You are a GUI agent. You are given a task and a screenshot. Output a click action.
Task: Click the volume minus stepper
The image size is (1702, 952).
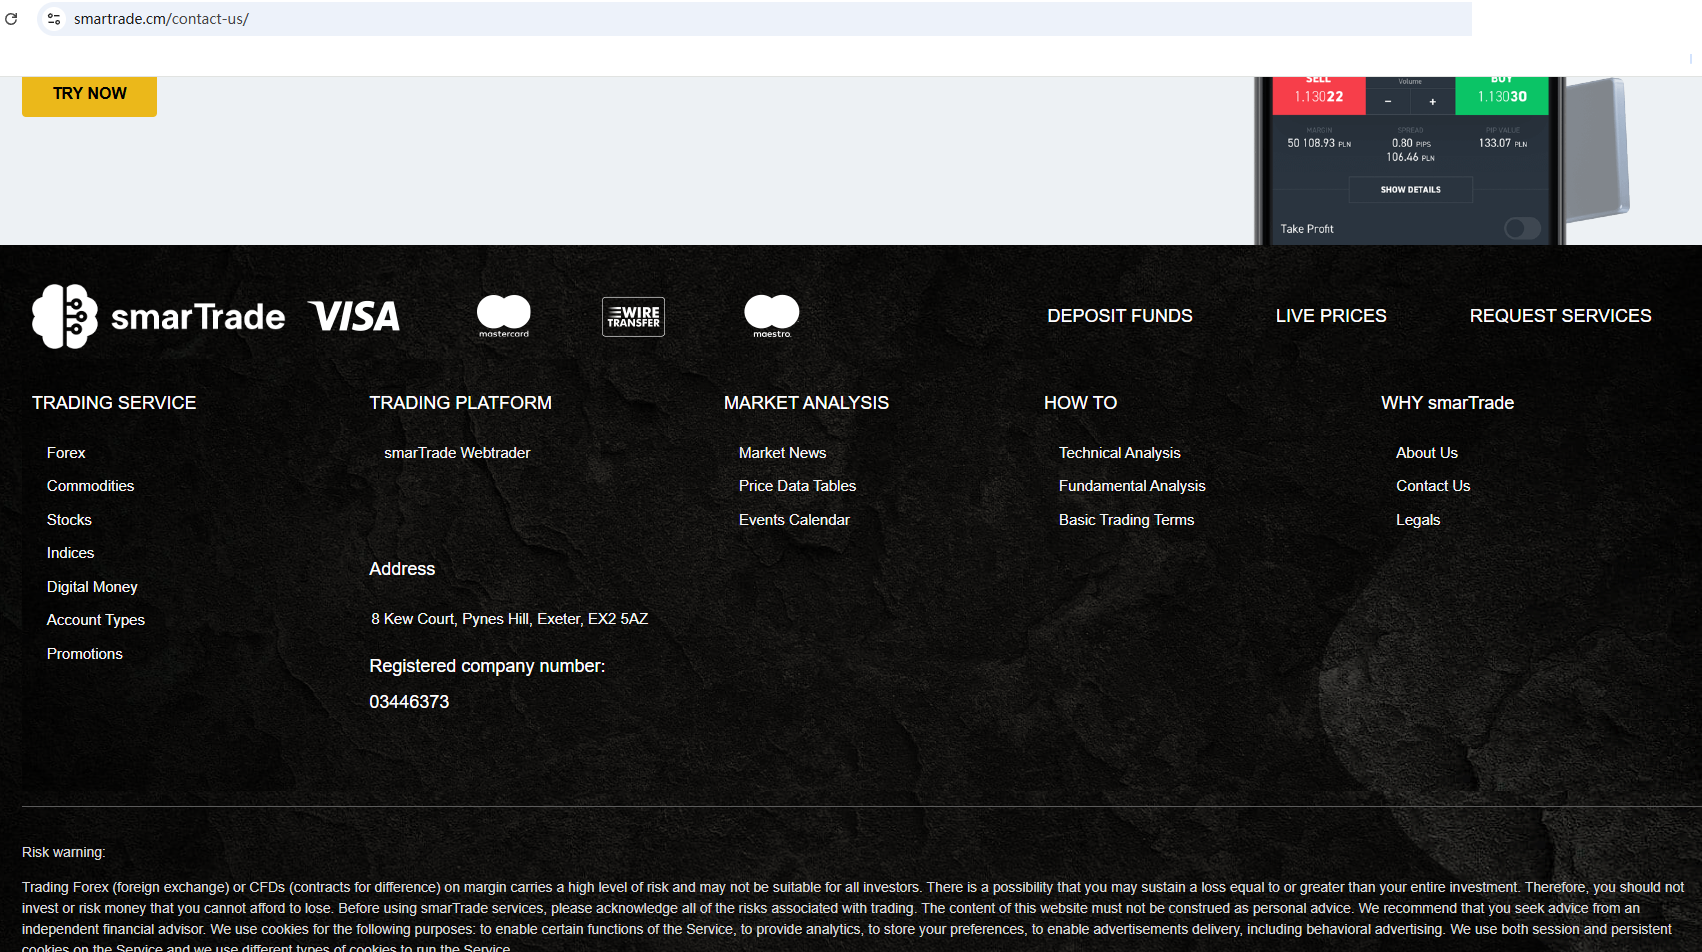pyautogui.click(x=1388, y=101)
